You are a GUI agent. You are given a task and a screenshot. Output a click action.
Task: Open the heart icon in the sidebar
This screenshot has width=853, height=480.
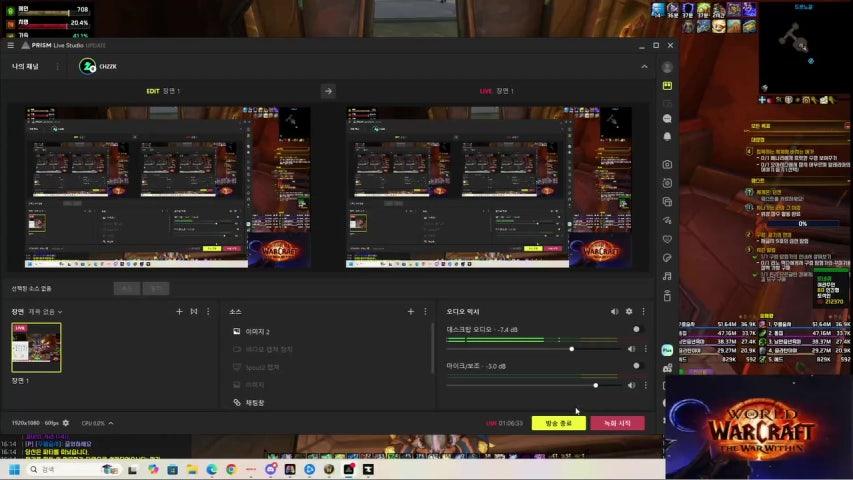pyautogui.click(x=667, y=239)
